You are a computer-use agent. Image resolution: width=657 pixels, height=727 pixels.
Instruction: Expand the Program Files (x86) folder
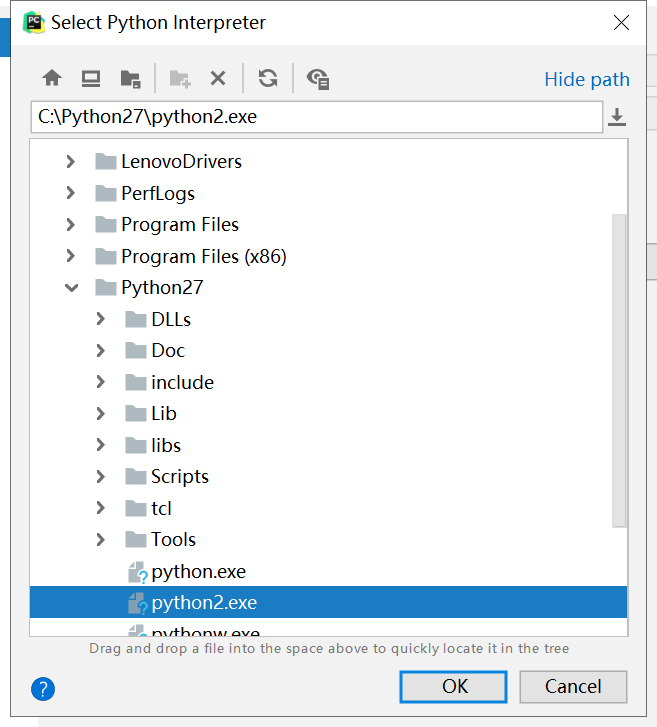point(70,256)
